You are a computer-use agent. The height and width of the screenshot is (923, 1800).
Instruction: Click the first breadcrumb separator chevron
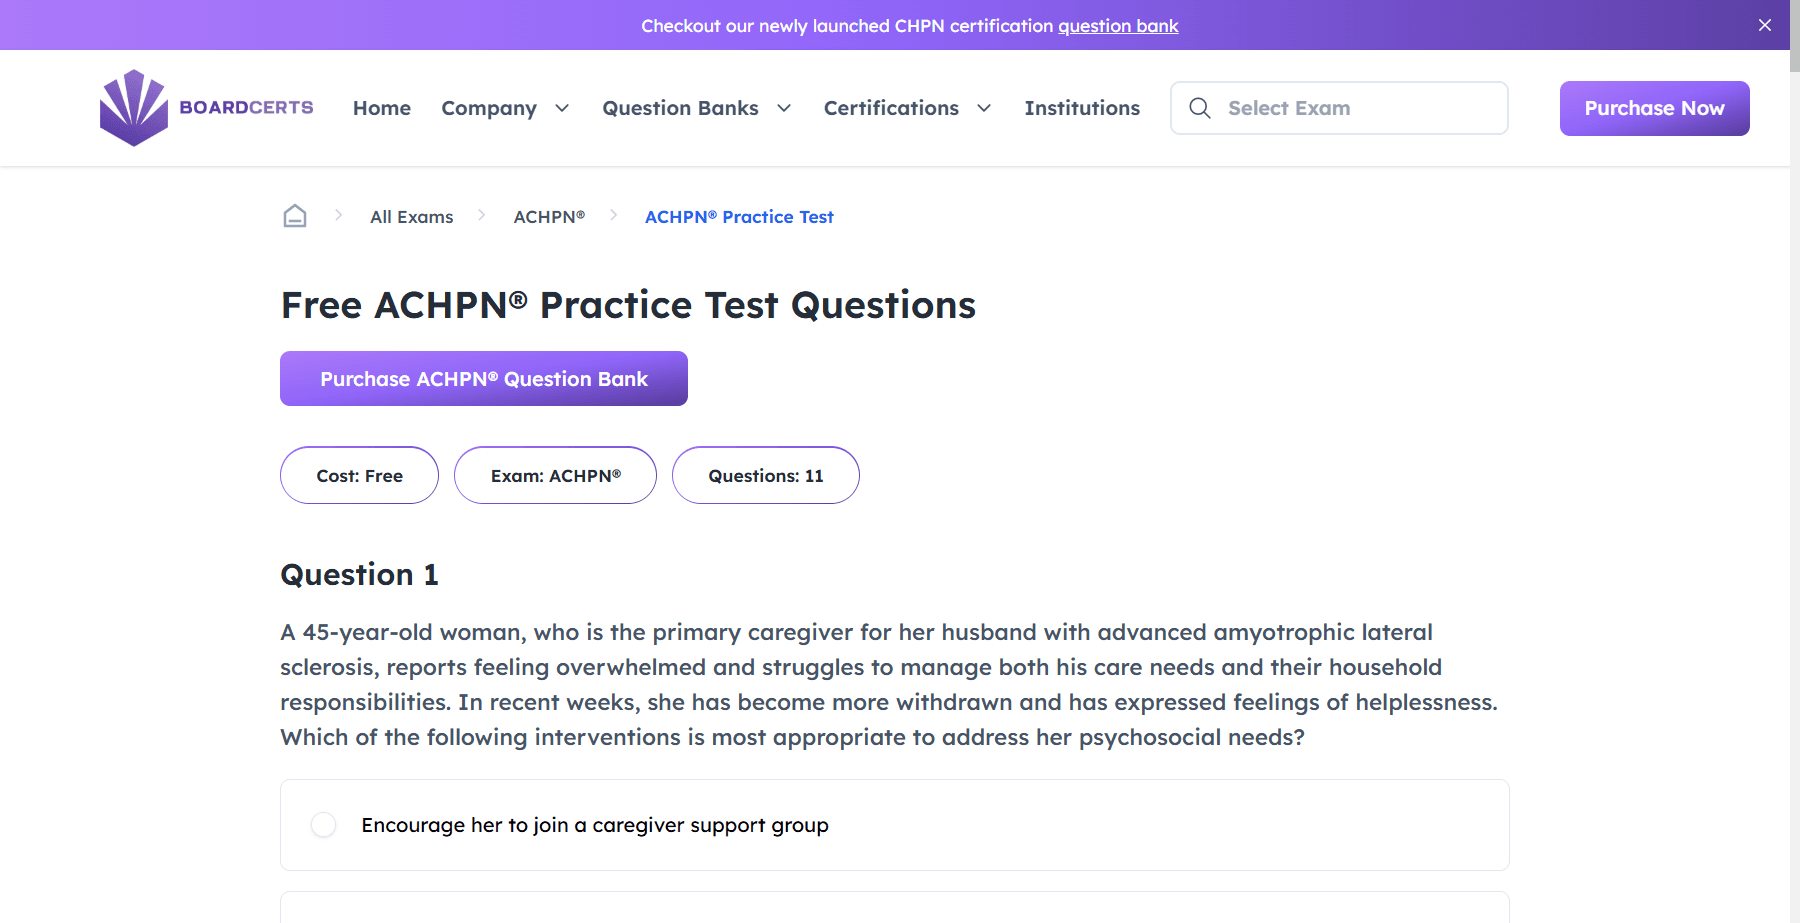point(339,215)
